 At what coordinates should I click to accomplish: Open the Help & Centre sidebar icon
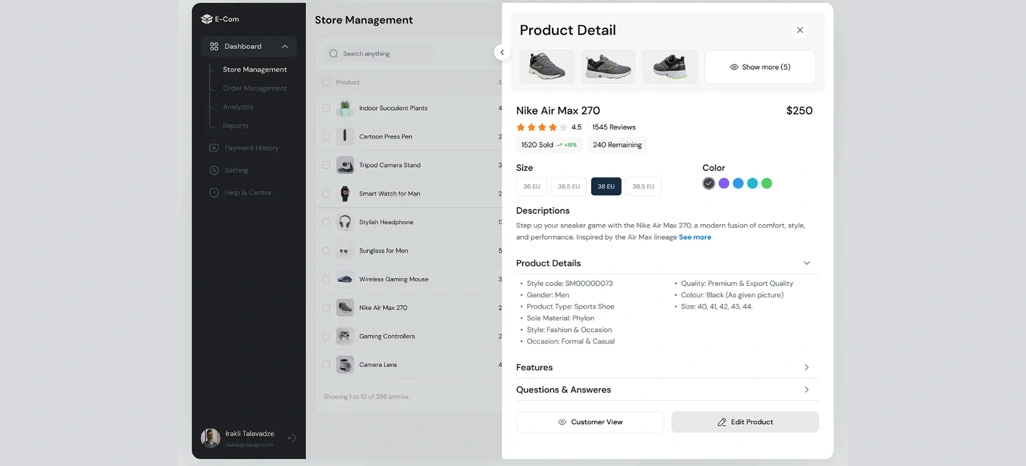click(x=214, y=192)
